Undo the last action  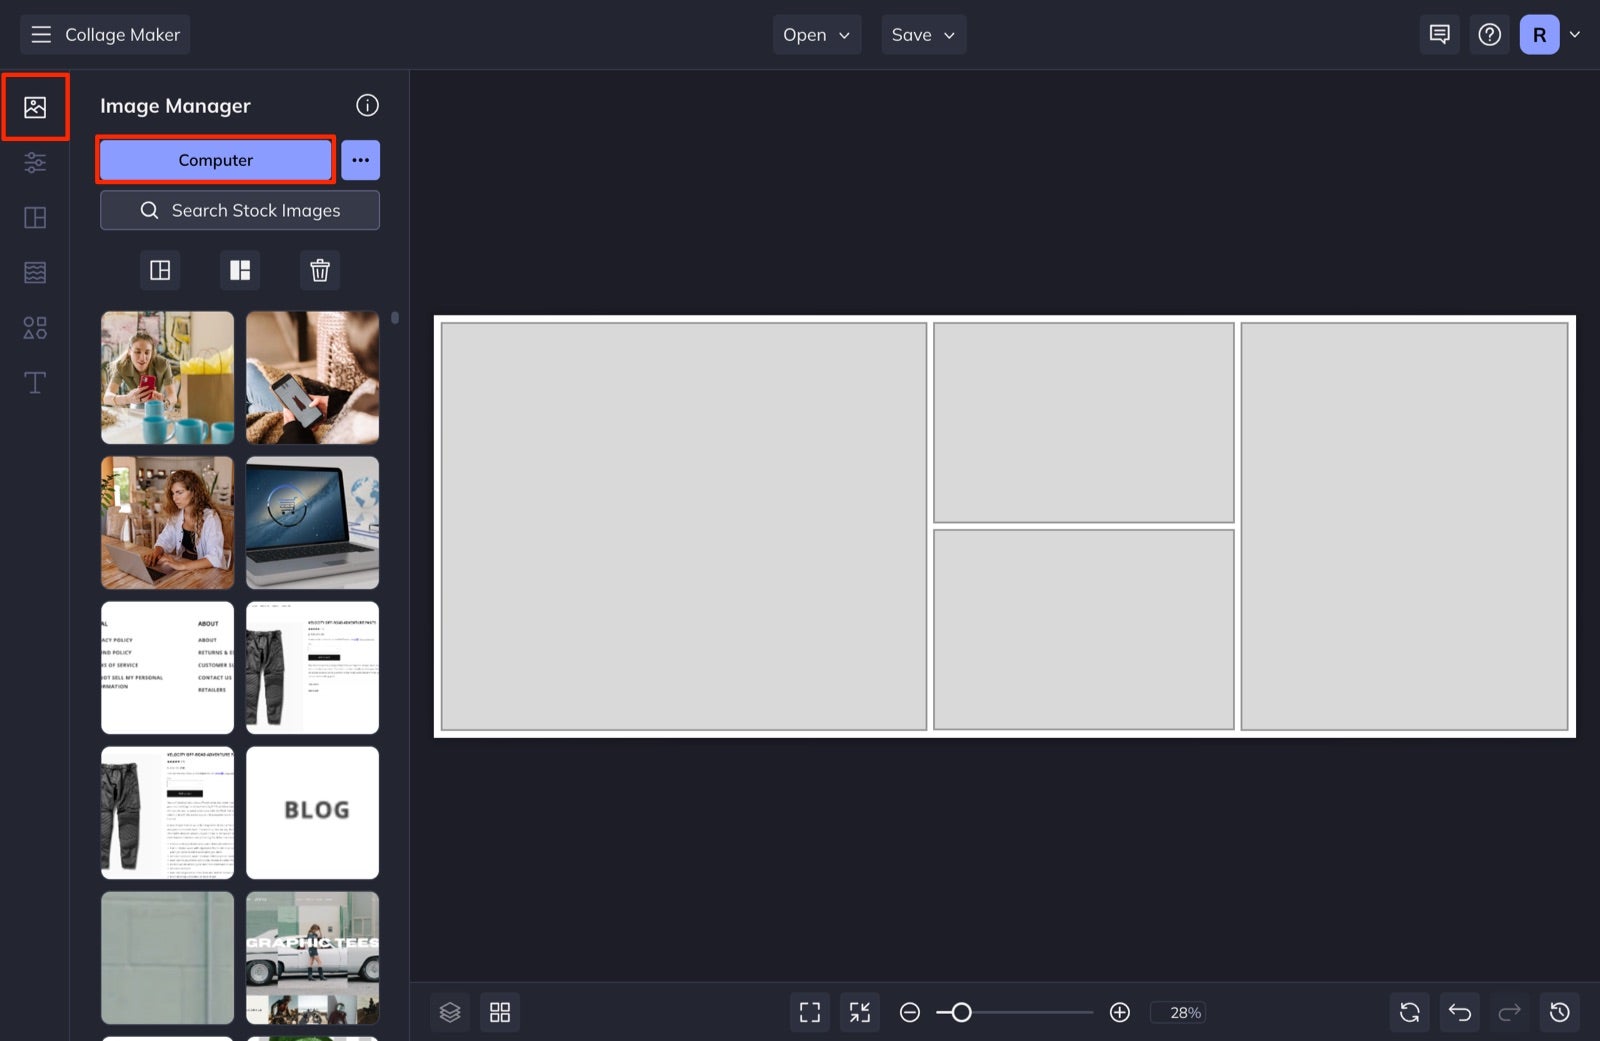pyautogui.click(x=1459, y=1012)
